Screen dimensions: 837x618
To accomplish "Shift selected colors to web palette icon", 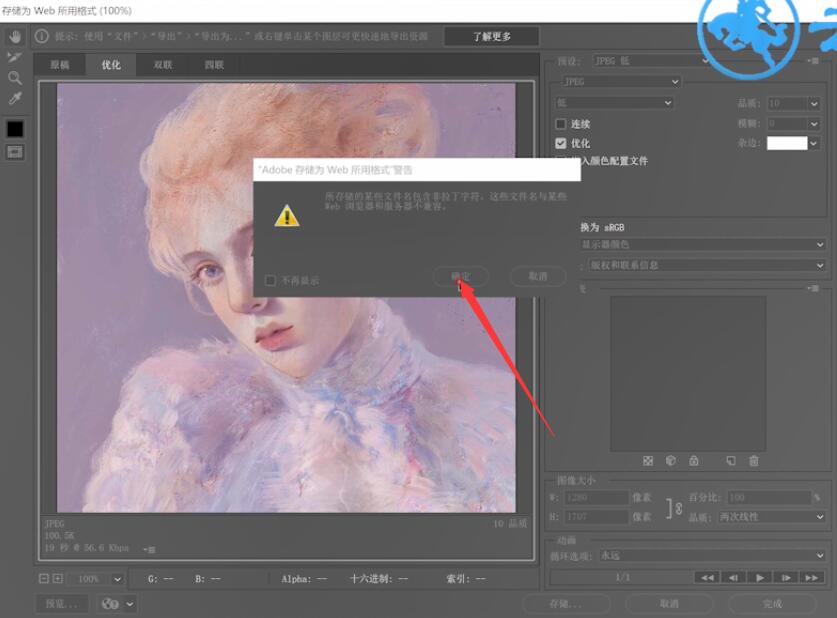I will (671, 461).
